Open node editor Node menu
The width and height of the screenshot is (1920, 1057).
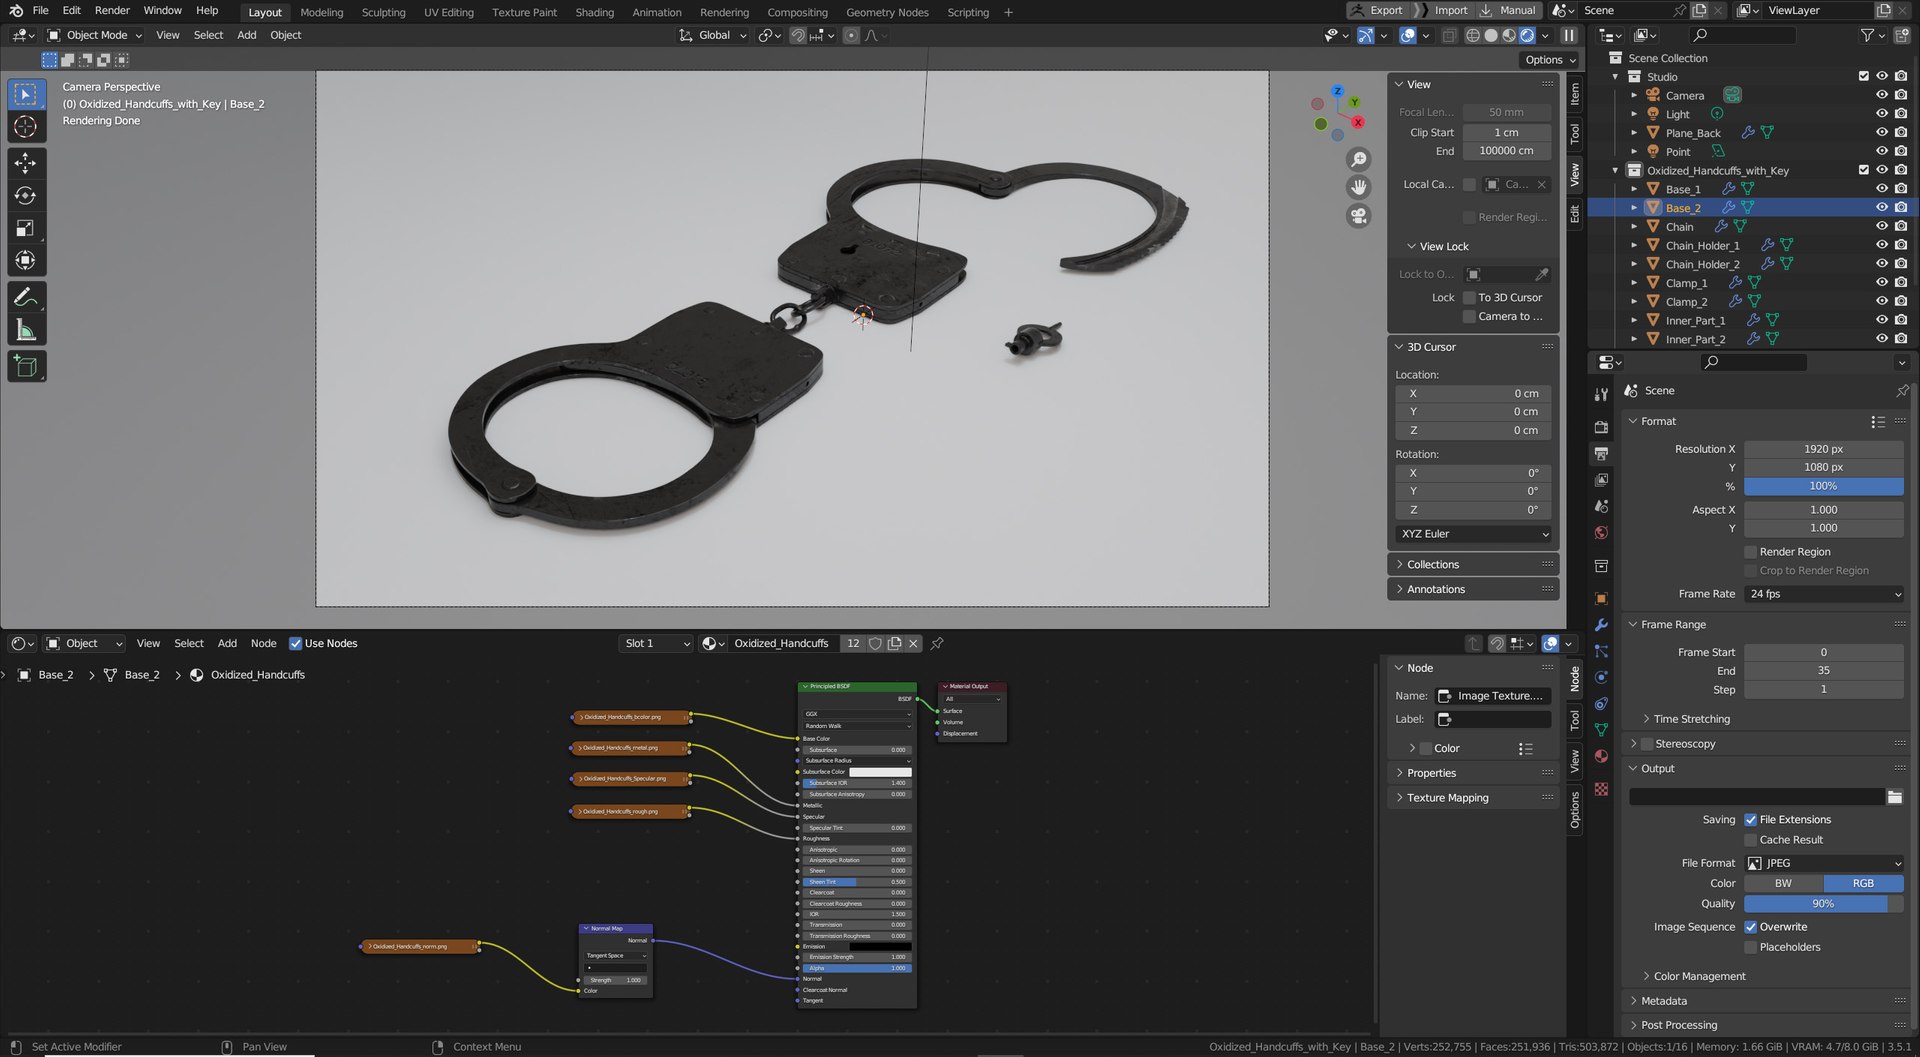coord(263,644)
